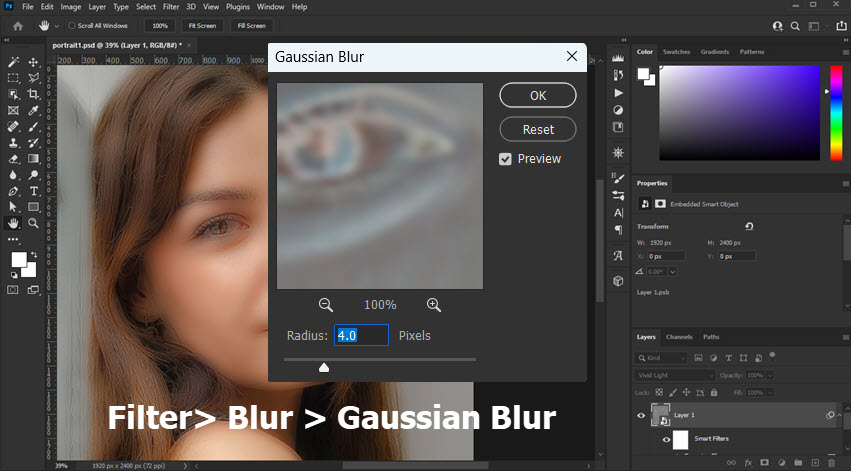
Task: Toggle Quick Mask mode icon
Action: (13, 290)
